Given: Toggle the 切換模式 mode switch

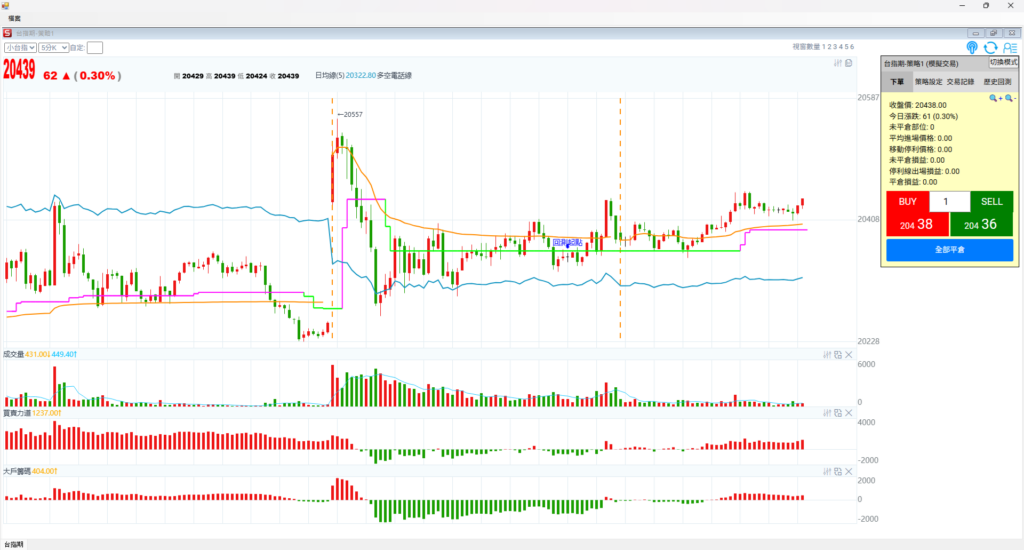Looking at the screenshot, I should (x=1003, y=62).
